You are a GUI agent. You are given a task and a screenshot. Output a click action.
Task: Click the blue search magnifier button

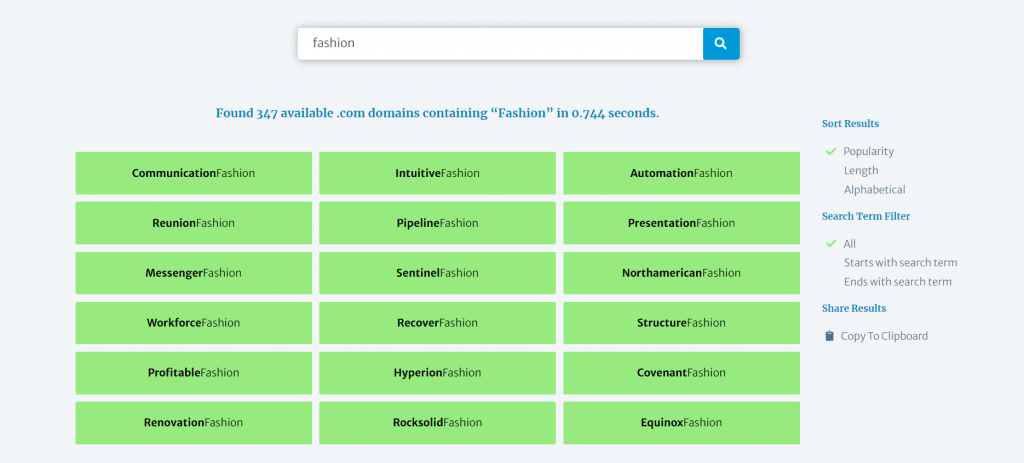click(721, 43)
